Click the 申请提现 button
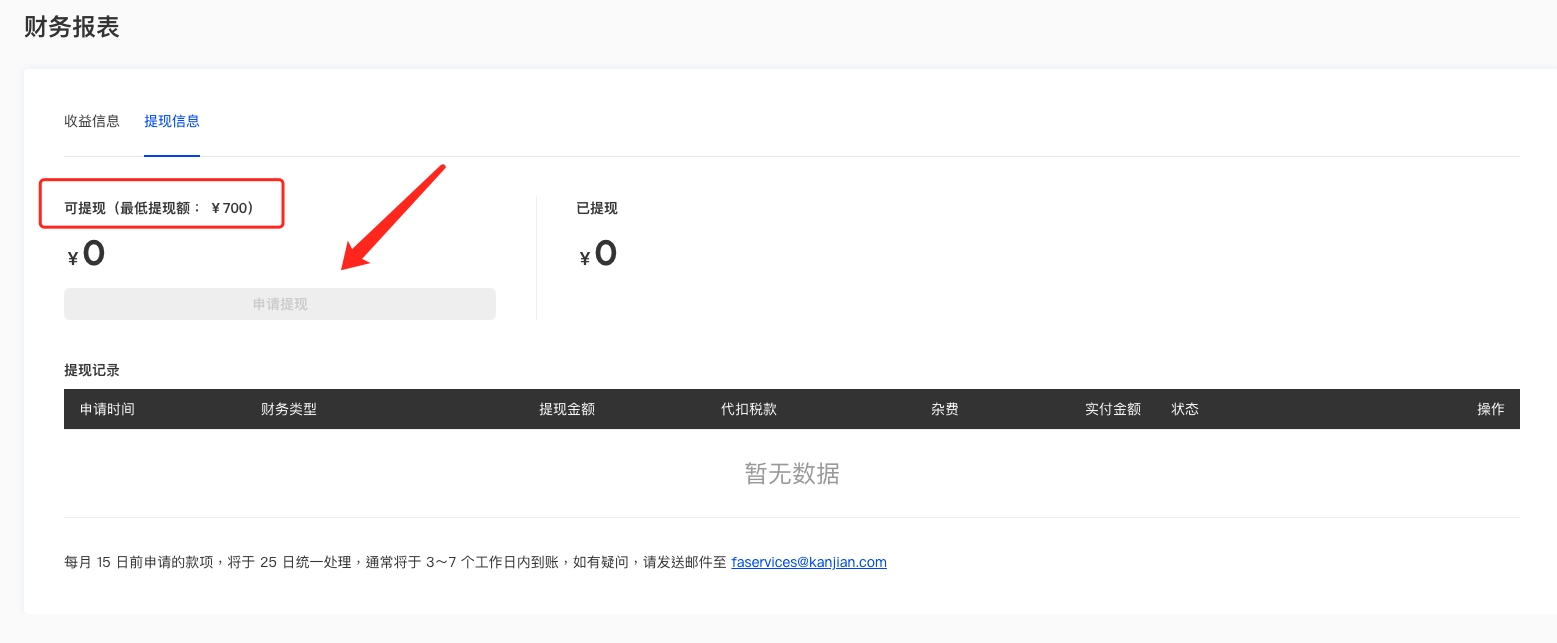Image resolution: width=1557 pixels, height=643 pixels. coord(280,304)
